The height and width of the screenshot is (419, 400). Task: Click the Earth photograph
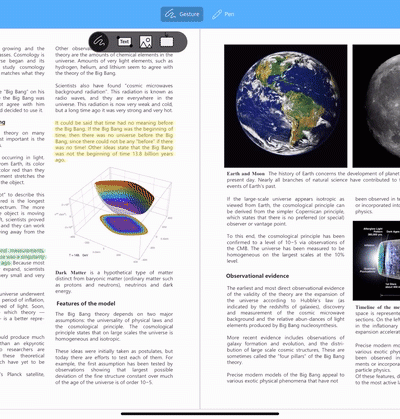tap(286, 106)
